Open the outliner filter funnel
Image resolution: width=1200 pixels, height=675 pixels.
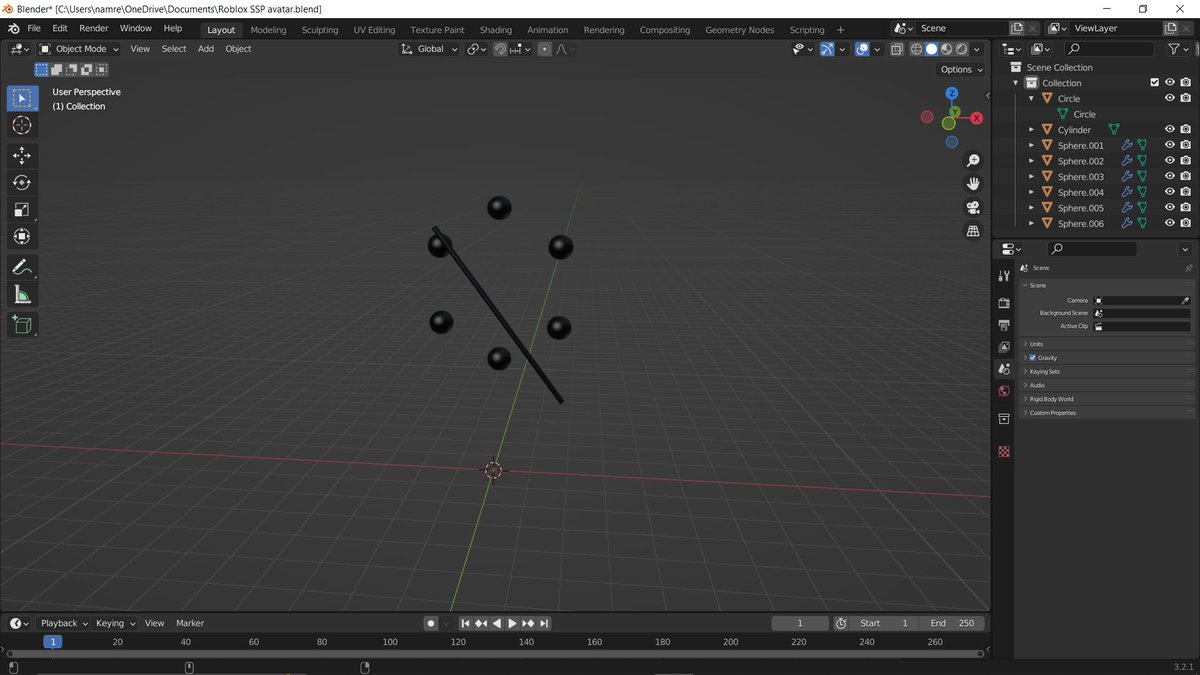[x=1174, y=49]
